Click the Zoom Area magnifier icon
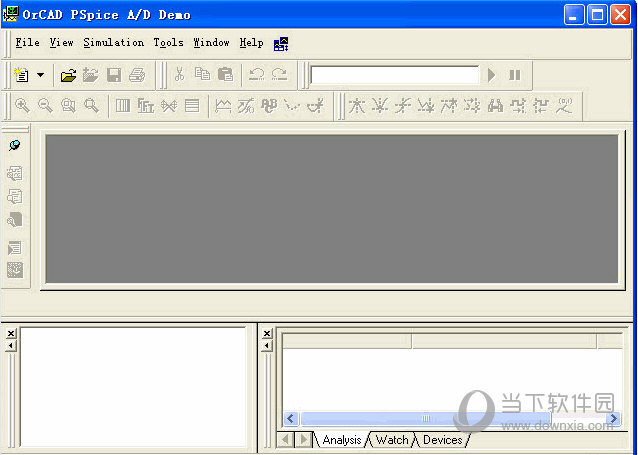The width and height of the screenshot is (638, 455). pyautogui.click(x=68, y=106)
